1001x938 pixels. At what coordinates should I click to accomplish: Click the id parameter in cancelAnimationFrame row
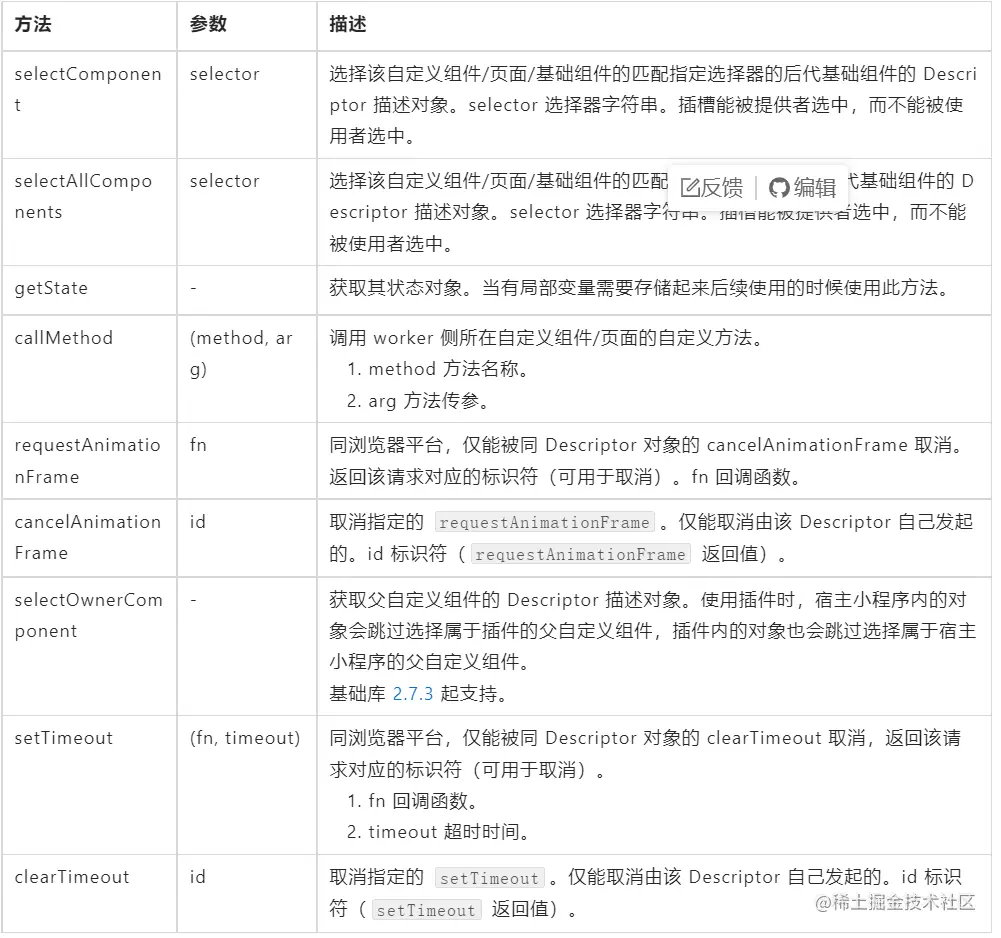(198, 522)
